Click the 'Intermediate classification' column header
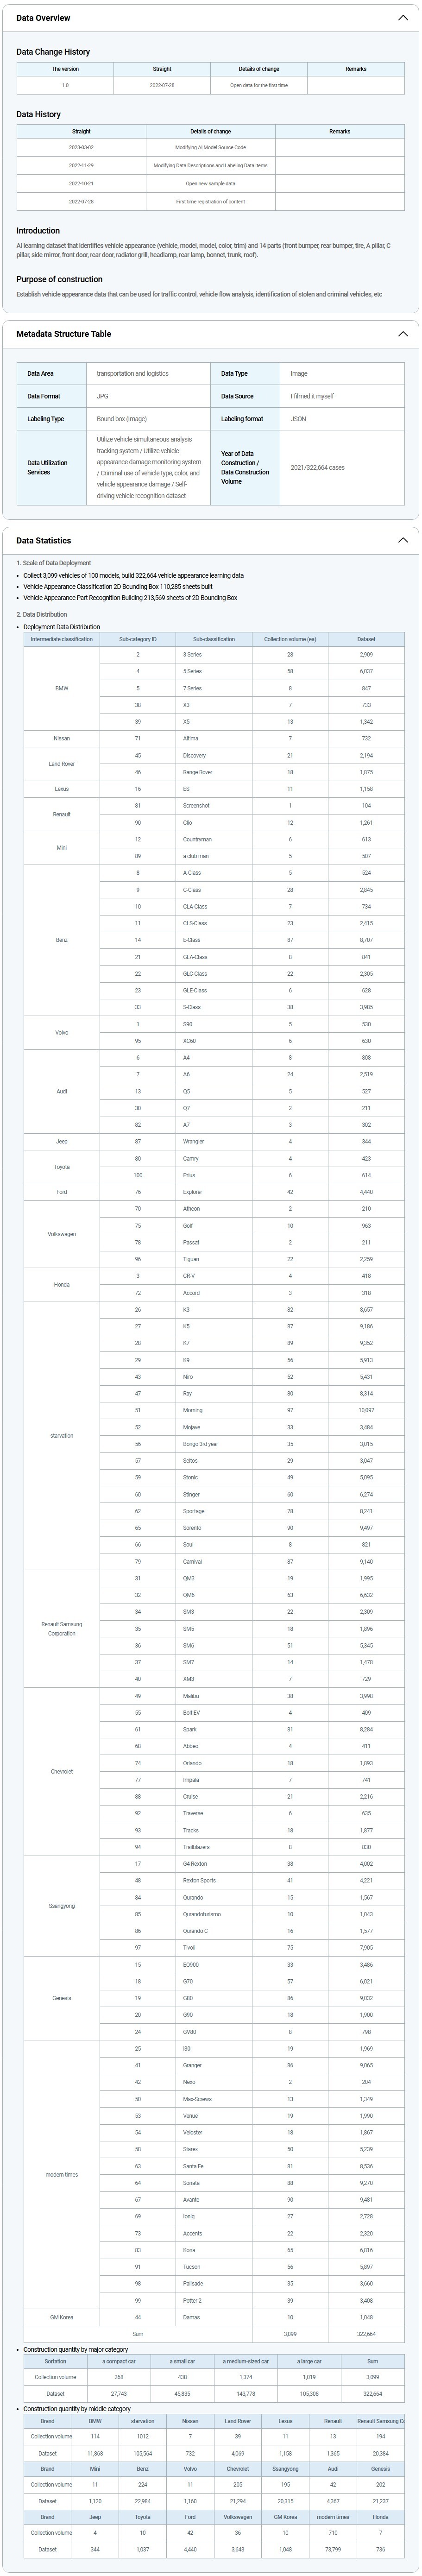Image resolution: width=422 pixels, height=2576 pixels. tap(62, 639)
